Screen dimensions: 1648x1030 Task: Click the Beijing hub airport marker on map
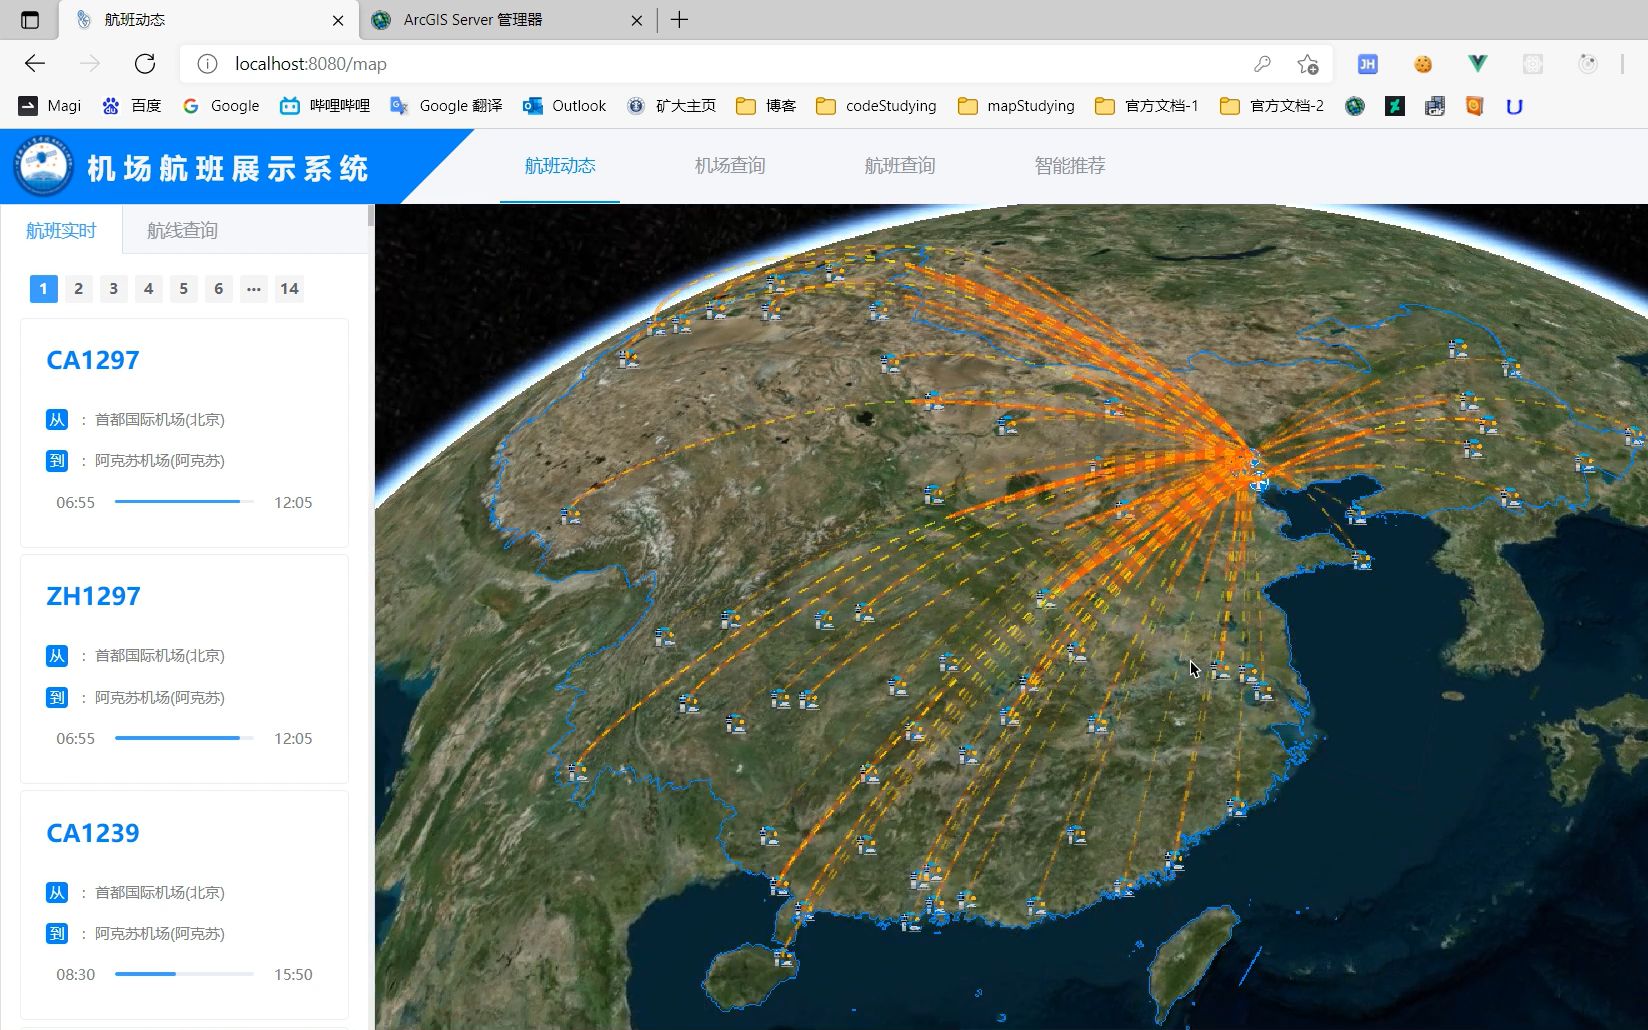[x=1258, y=484]
